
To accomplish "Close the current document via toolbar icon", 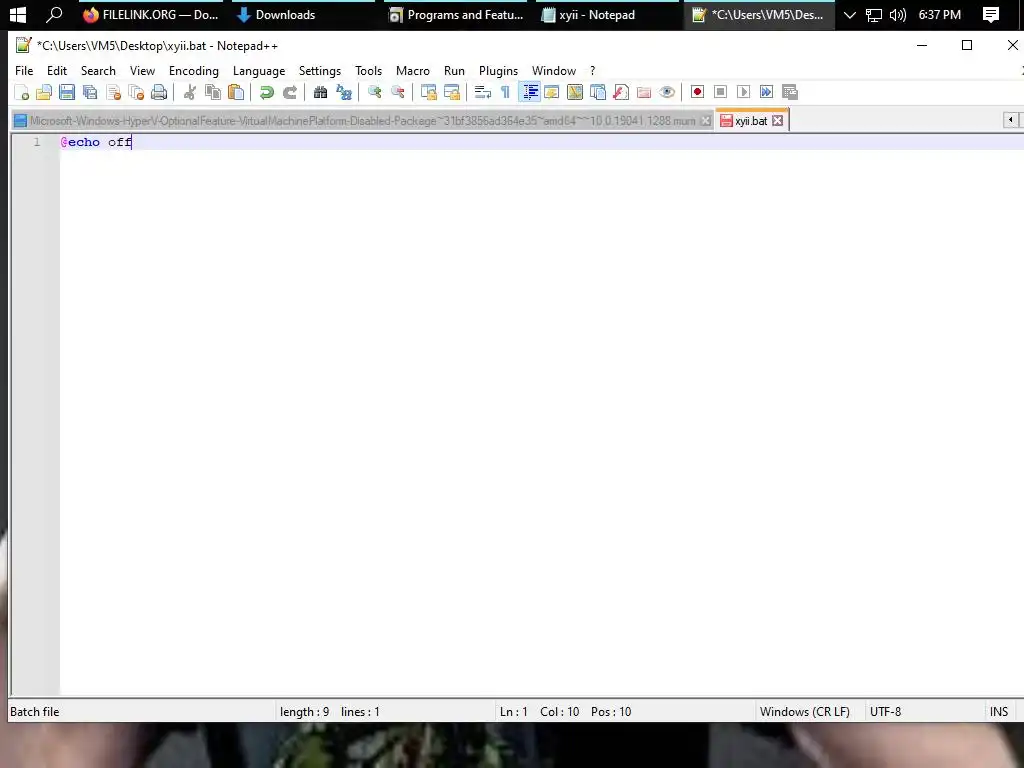I will point(113,92).
